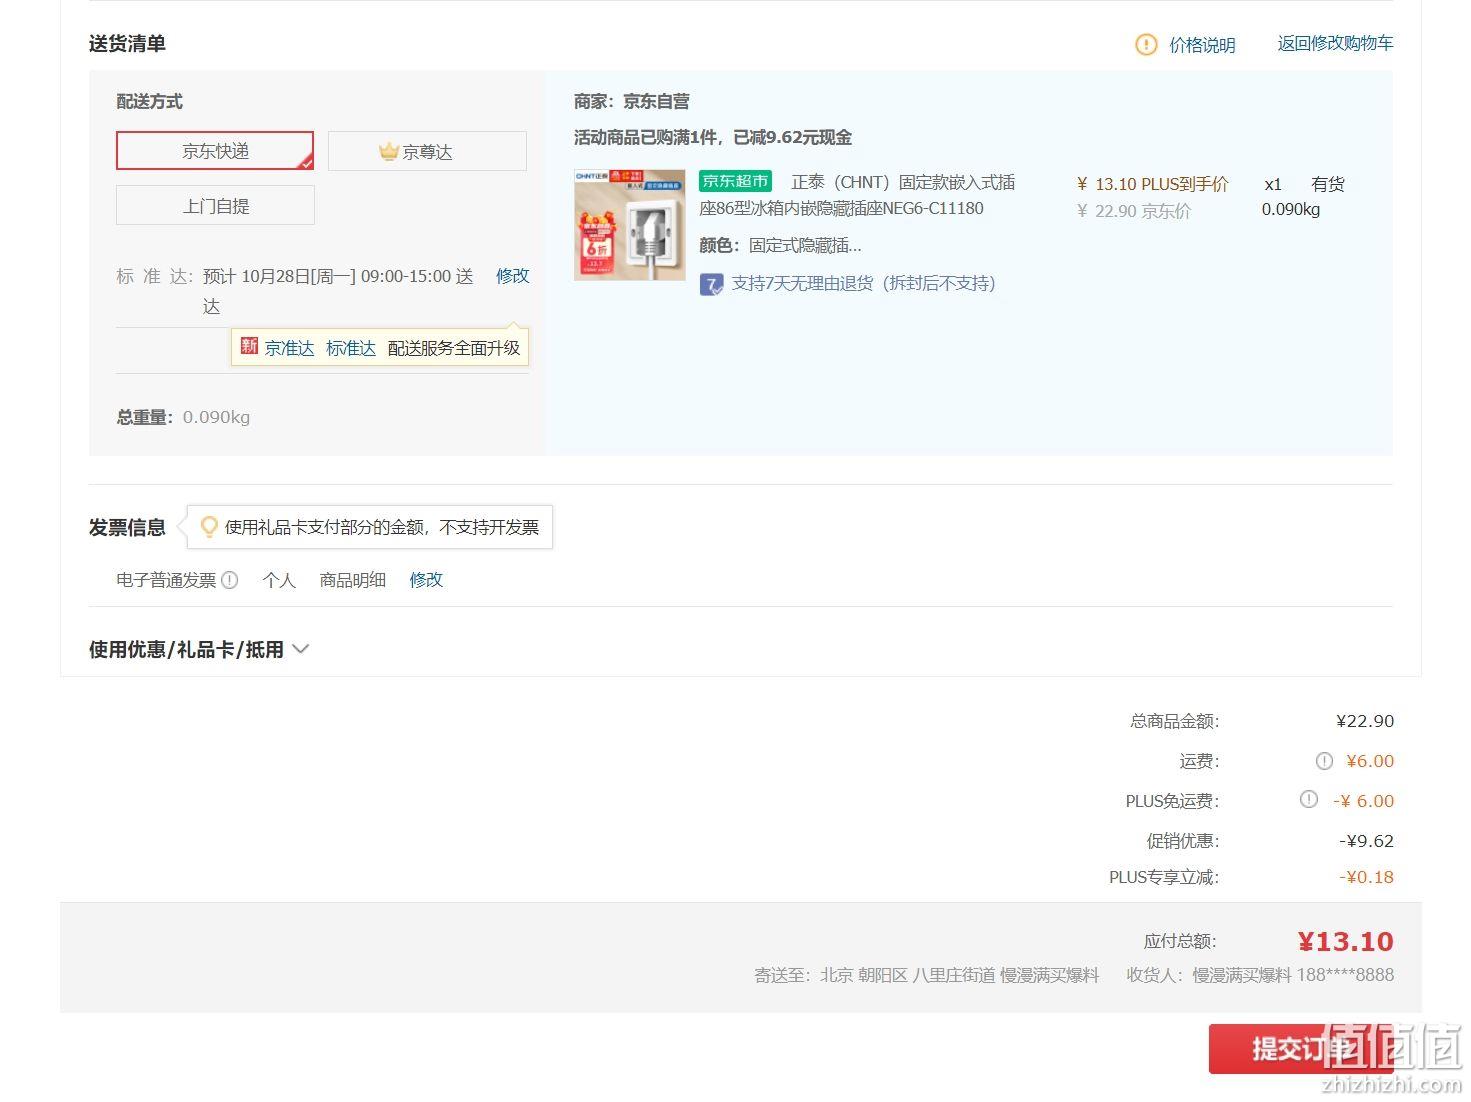Select 京东快递 delivery option
The width and height of the screenshot is (1471, 1102).
click(x=215, y=151)
